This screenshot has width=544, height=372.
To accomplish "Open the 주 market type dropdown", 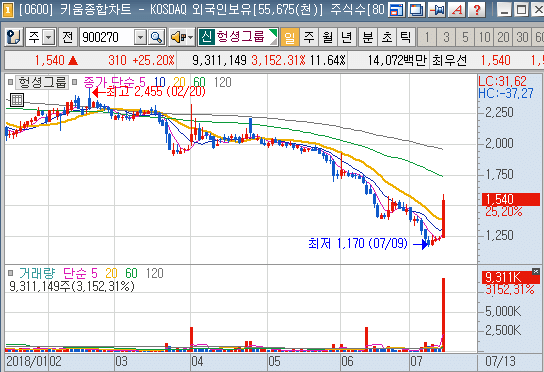I will tap(49, 37).
